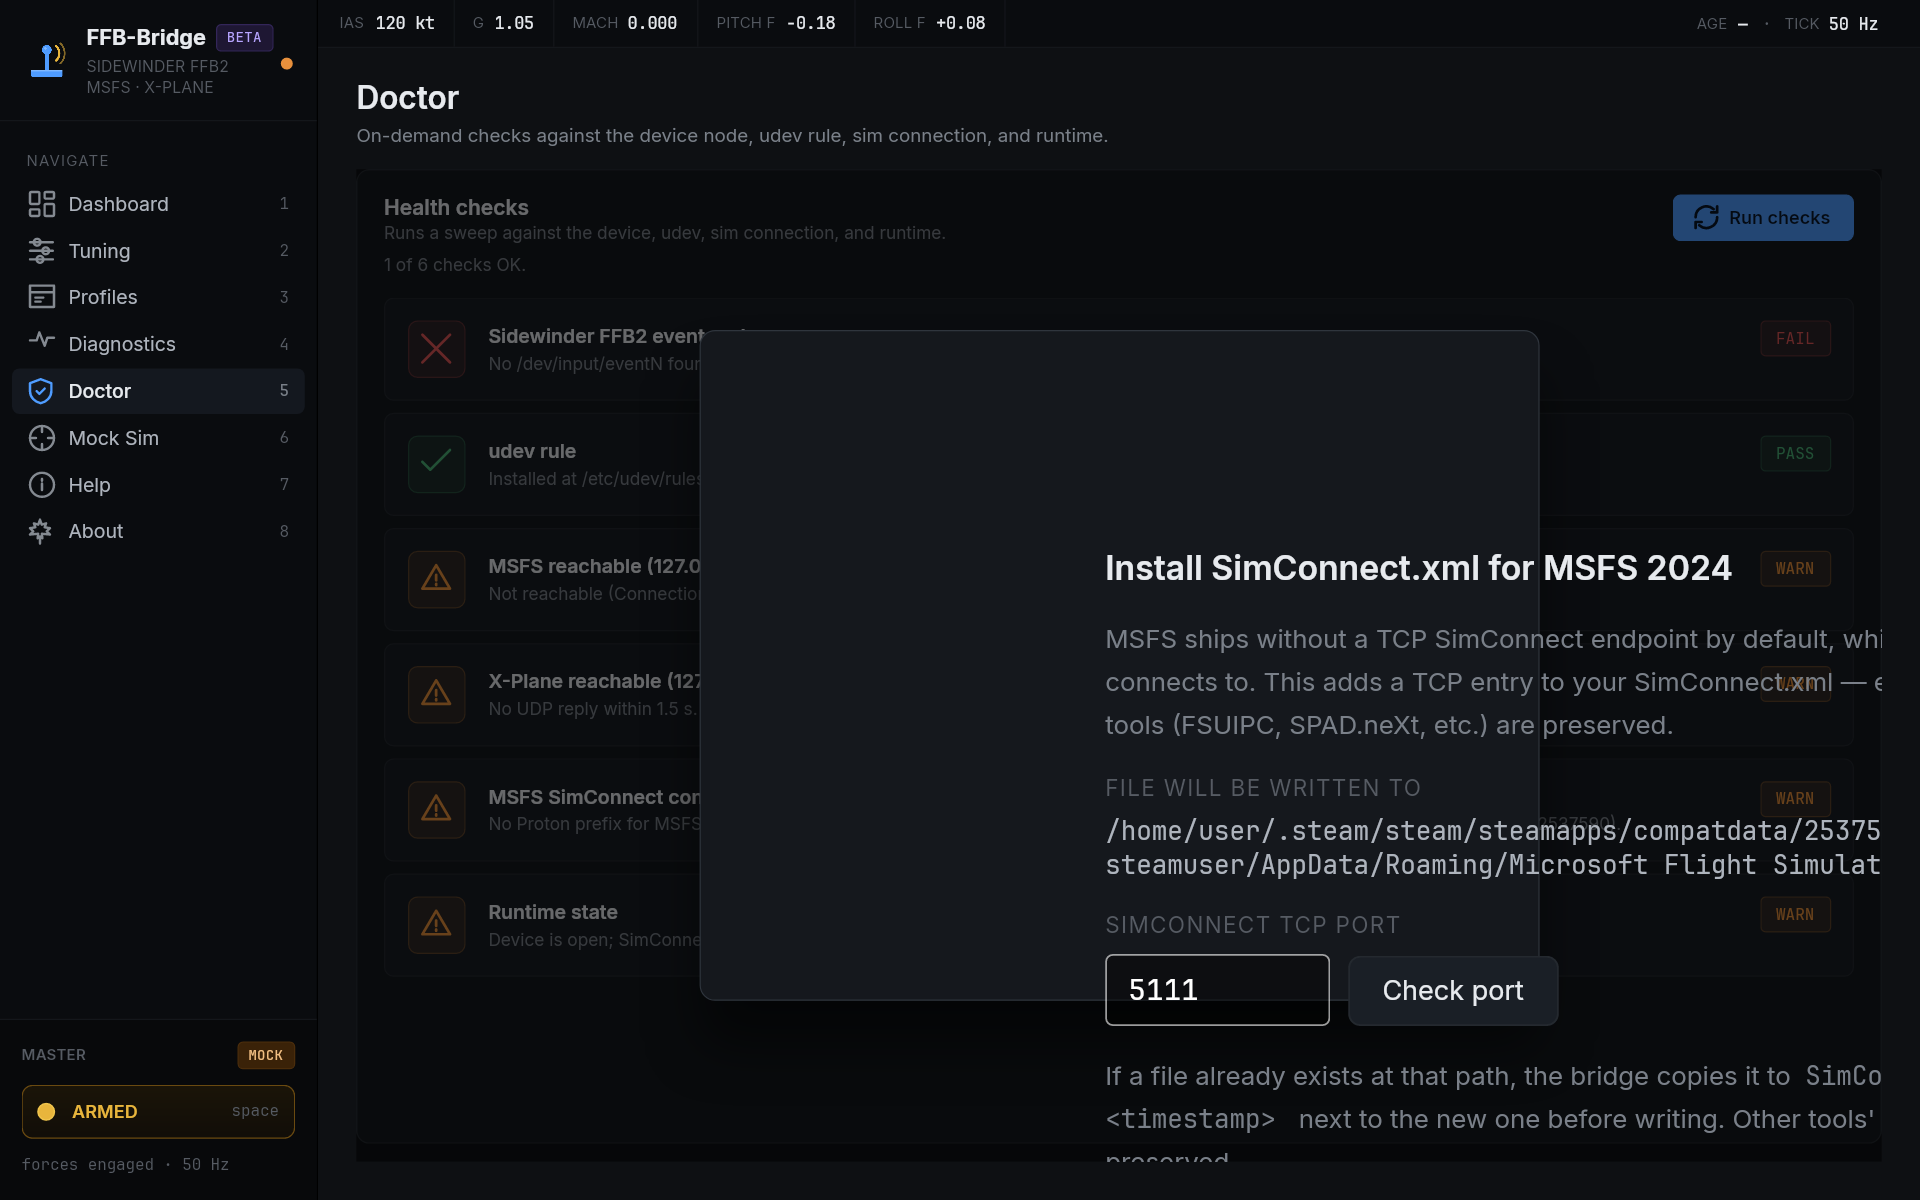Screen dimensions: 1920x1200
Task: Toggle the ARMED master switch
Action: pyautogui.click(x=158, y=1111)
